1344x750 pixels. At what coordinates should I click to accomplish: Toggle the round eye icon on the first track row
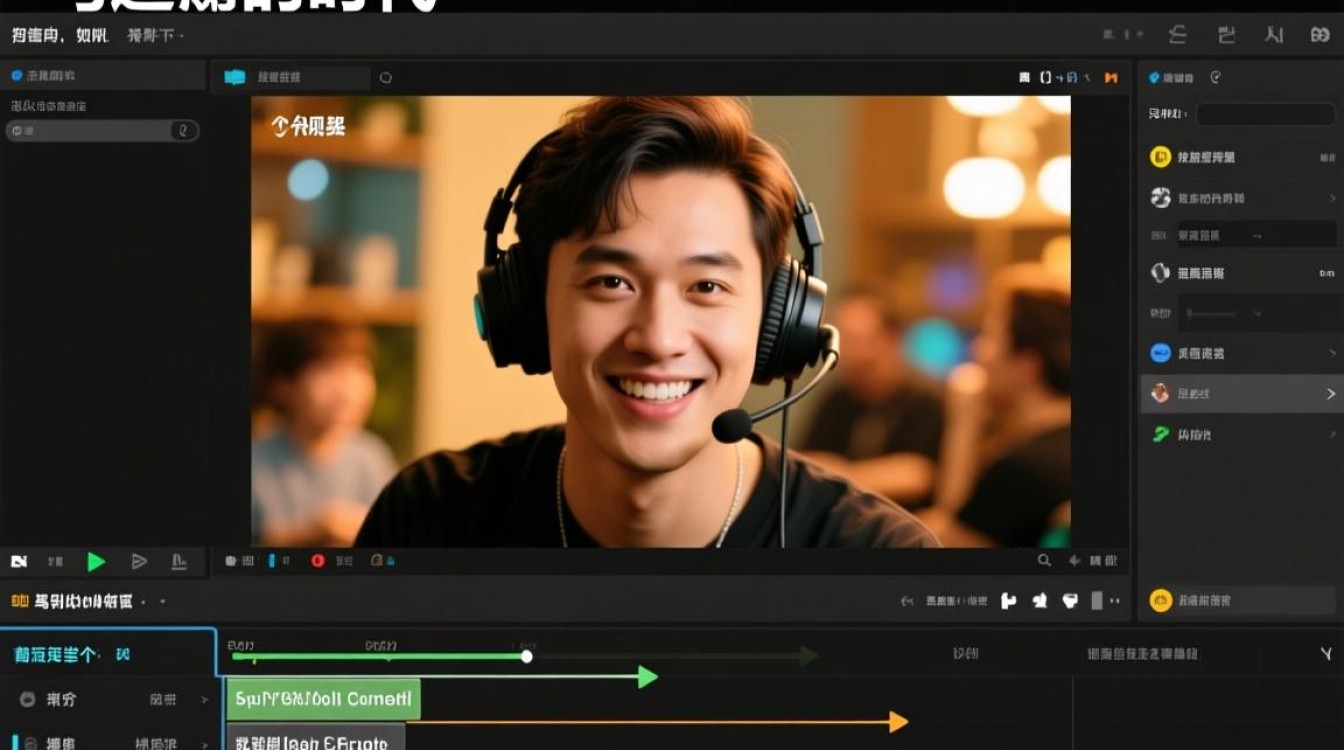click(x=28, y=699)
